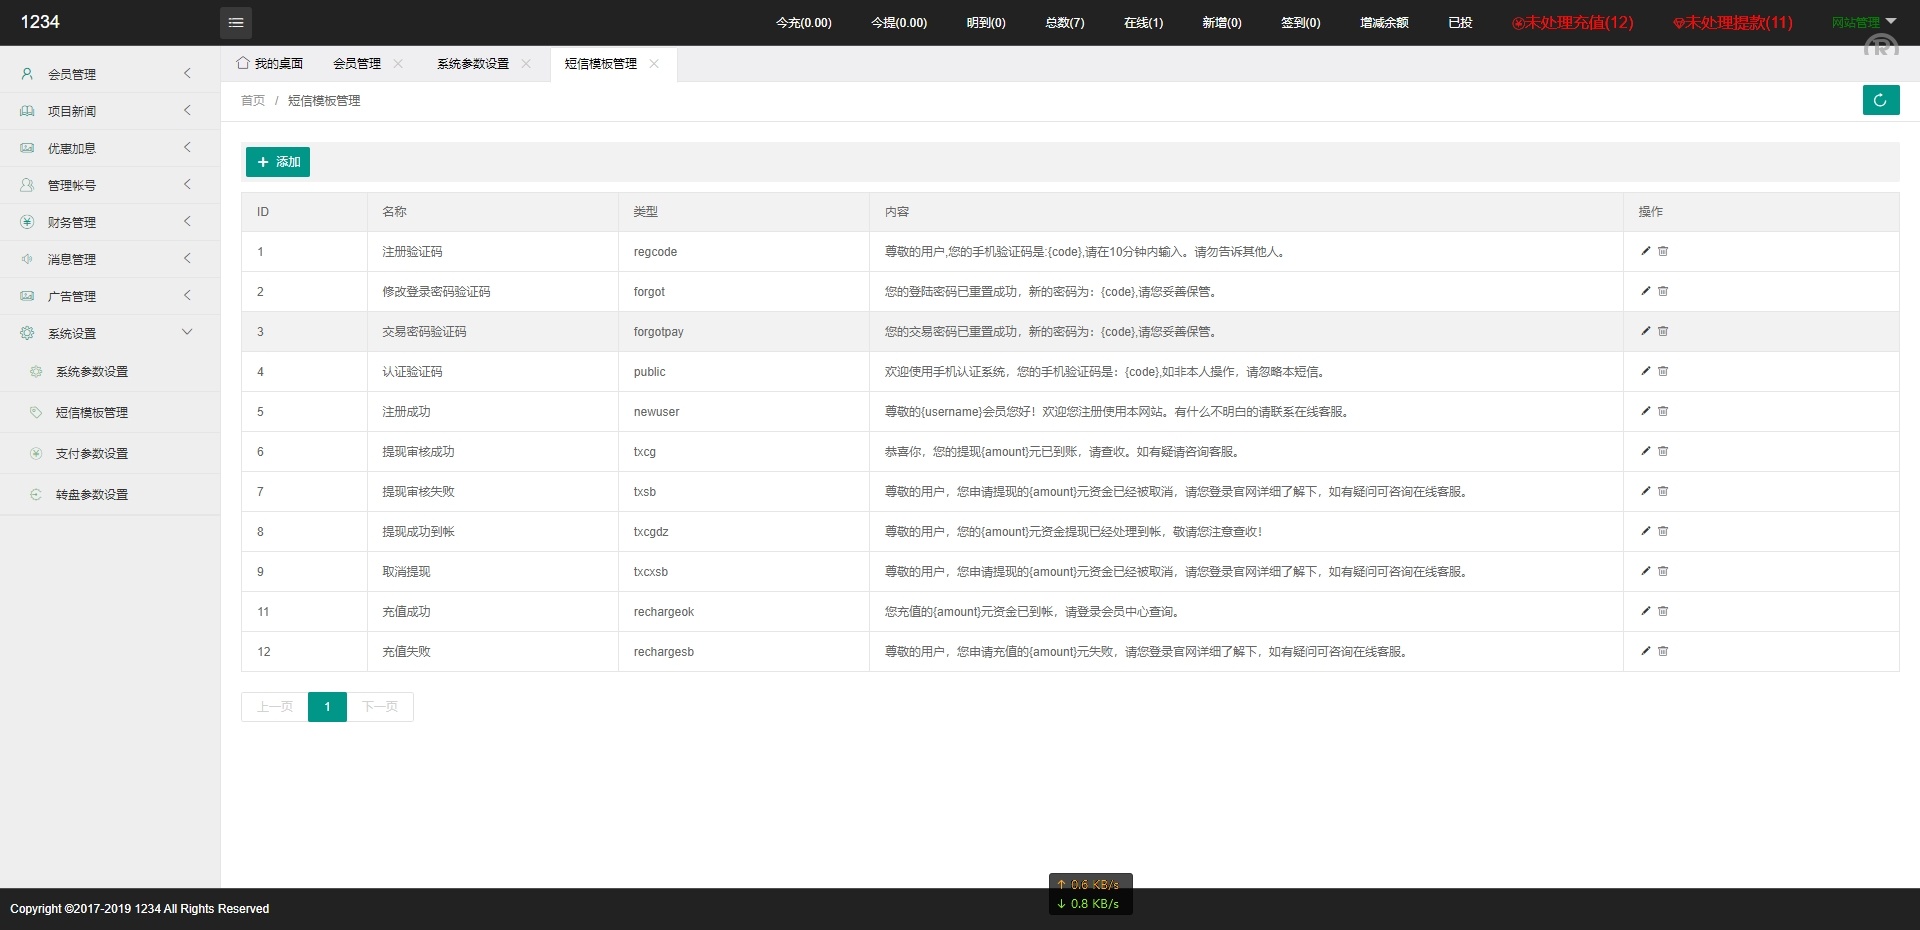Delete the rechargesb template row

(x=1663, y=651)
